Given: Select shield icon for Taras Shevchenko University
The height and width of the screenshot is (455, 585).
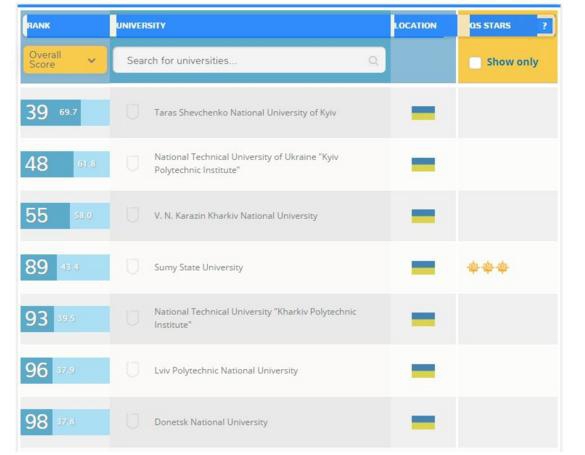Looking at the screenshot, I should pos(132,112).
